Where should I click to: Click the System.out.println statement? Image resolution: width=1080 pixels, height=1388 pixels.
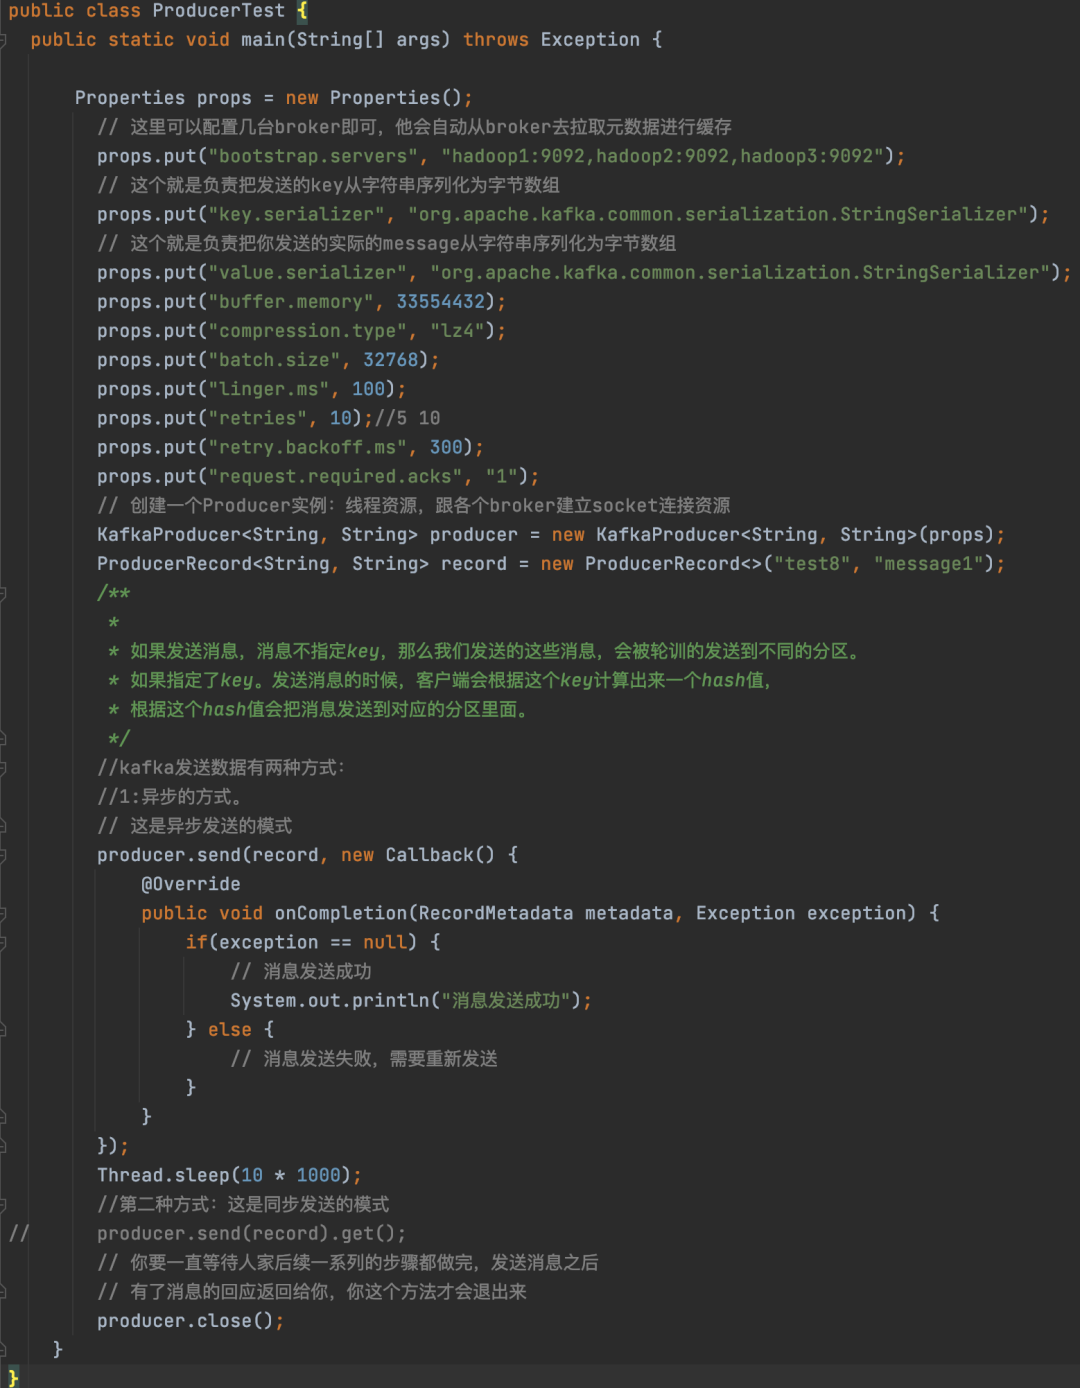pos(411,1001)
